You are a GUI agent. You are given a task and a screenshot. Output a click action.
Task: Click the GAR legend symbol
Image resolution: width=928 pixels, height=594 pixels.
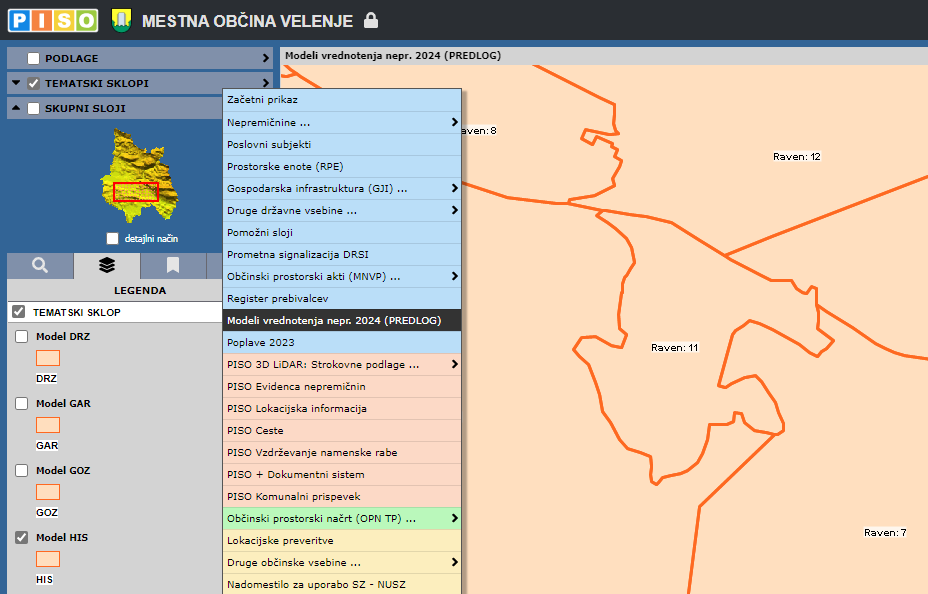[x=48, y=425]
